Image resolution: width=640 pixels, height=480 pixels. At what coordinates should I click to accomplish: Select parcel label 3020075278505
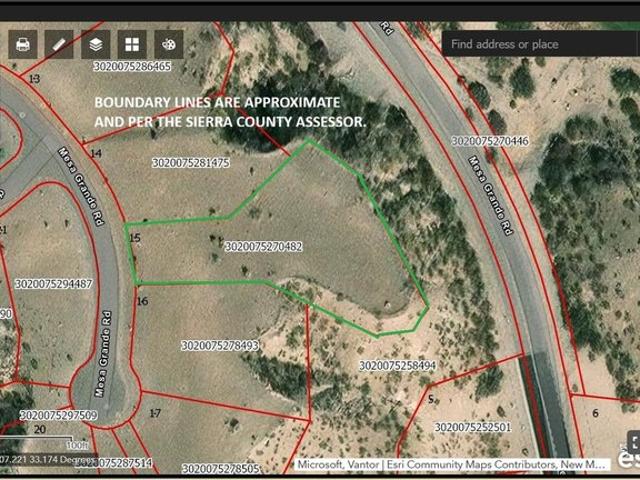coord(220,469)
